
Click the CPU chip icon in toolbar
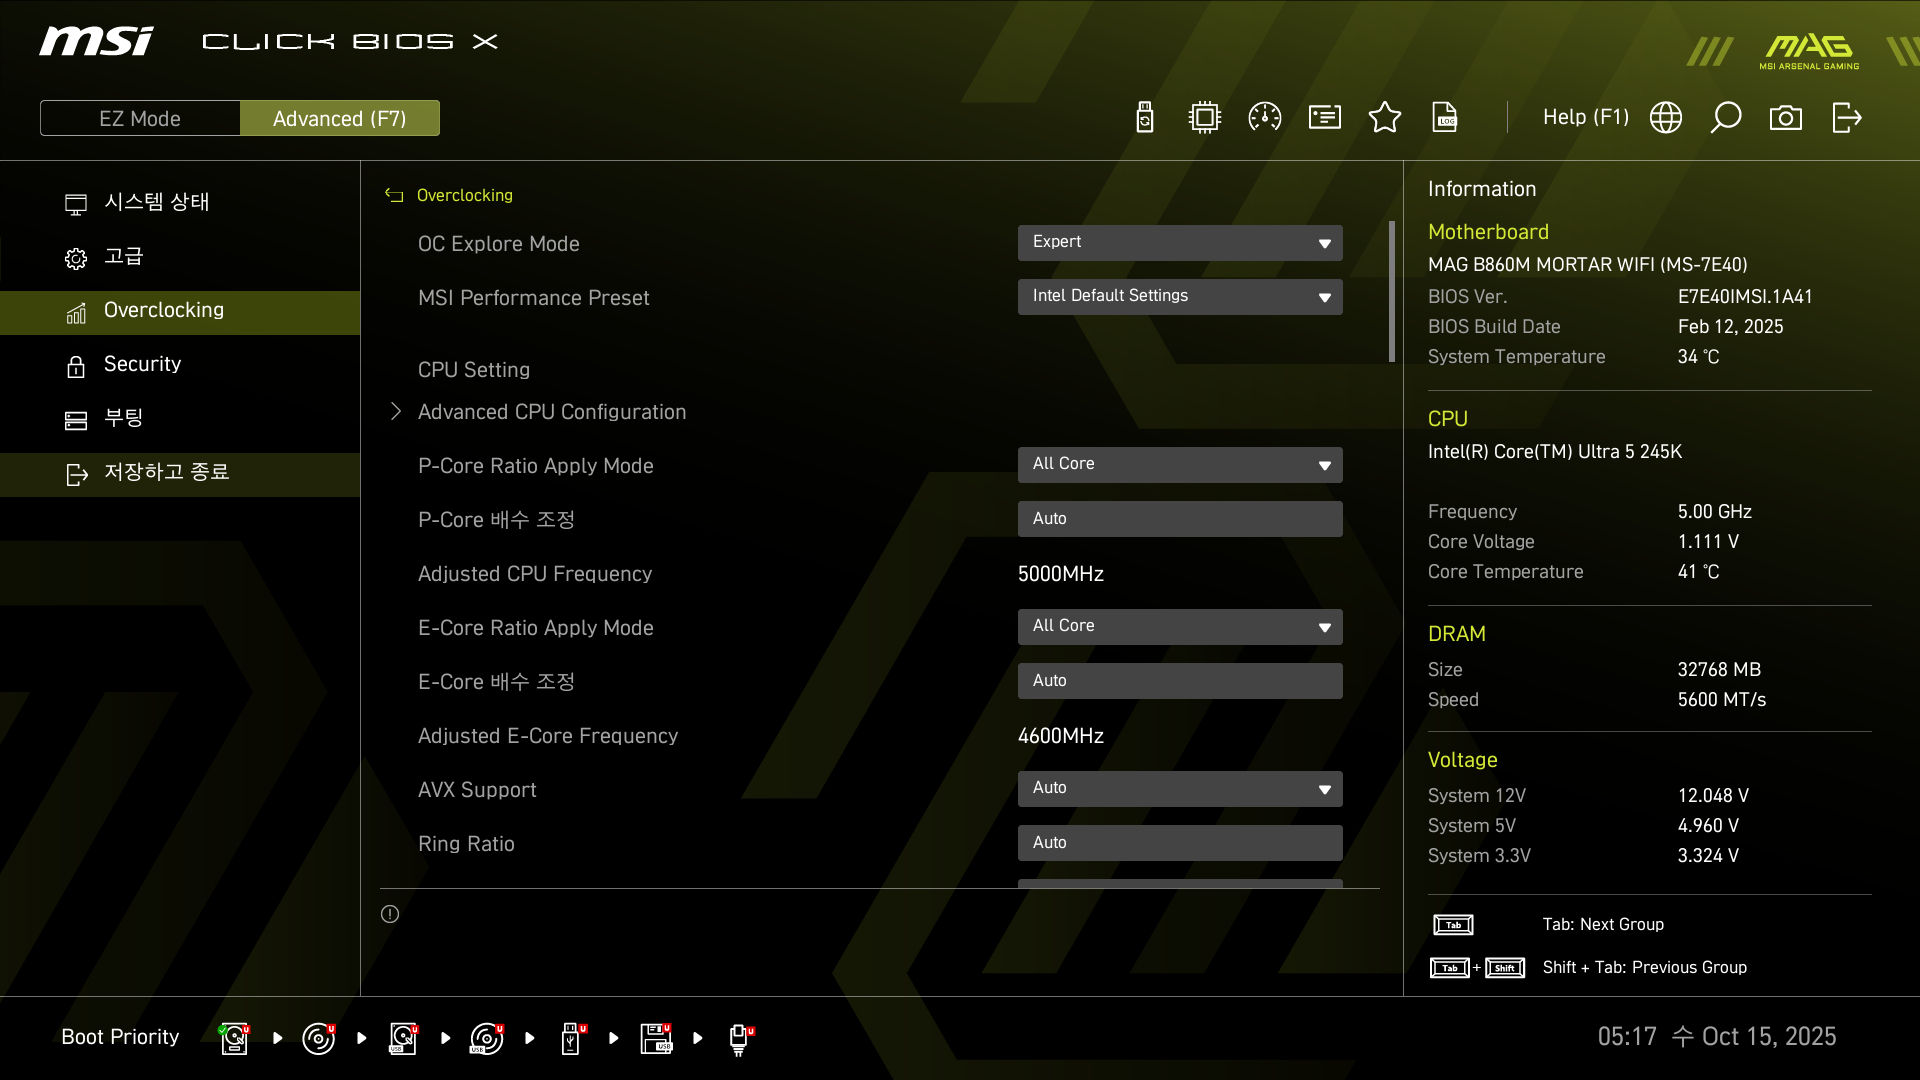[1205, 118]
